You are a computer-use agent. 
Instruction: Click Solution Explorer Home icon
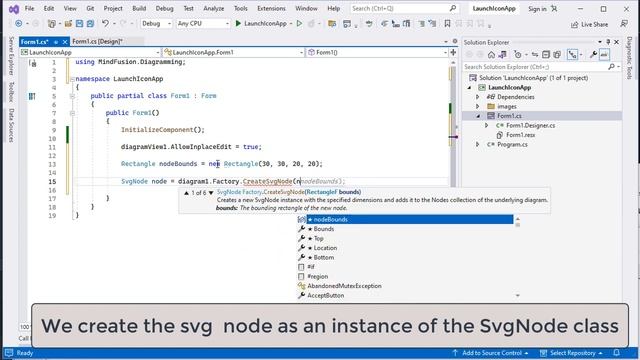(x=491, y=55)
